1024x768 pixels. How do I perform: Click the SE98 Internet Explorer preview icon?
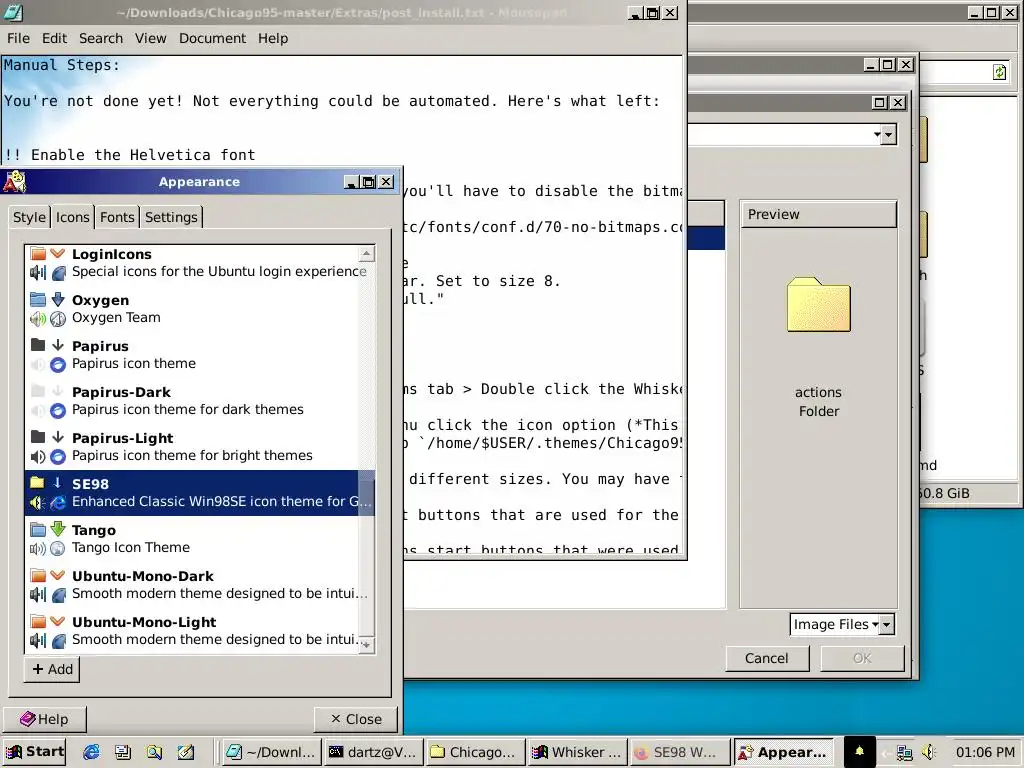(x=58, y=502)
